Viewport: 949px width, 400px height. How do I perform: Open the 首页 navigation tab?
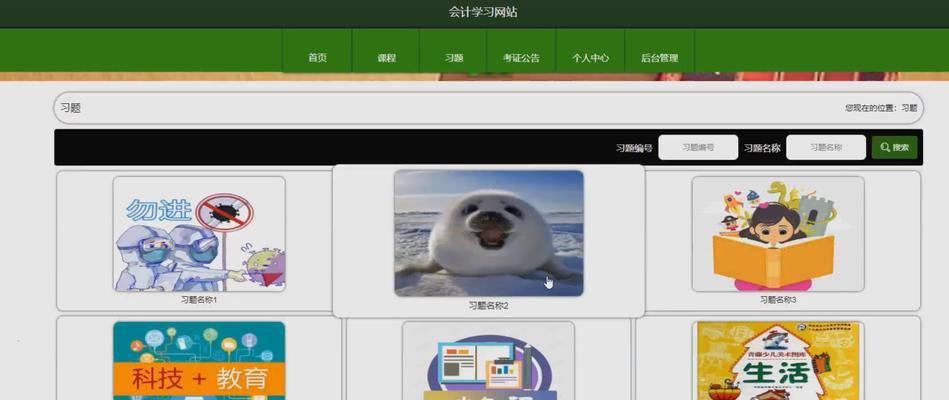[317, 58]
